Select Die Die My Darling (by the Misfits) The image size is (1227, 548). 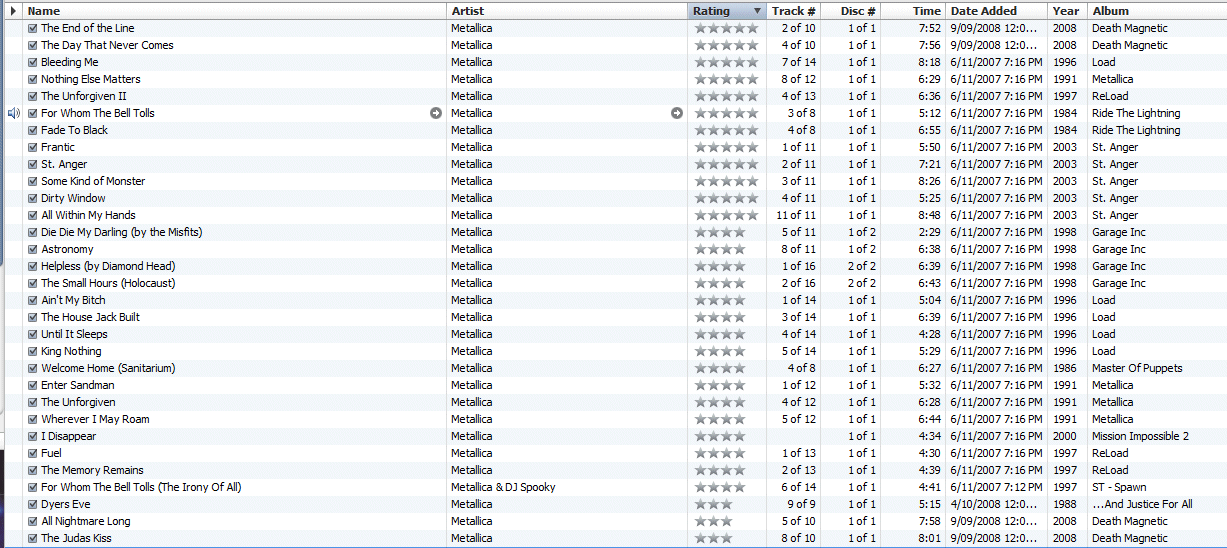tap(121, 232)
